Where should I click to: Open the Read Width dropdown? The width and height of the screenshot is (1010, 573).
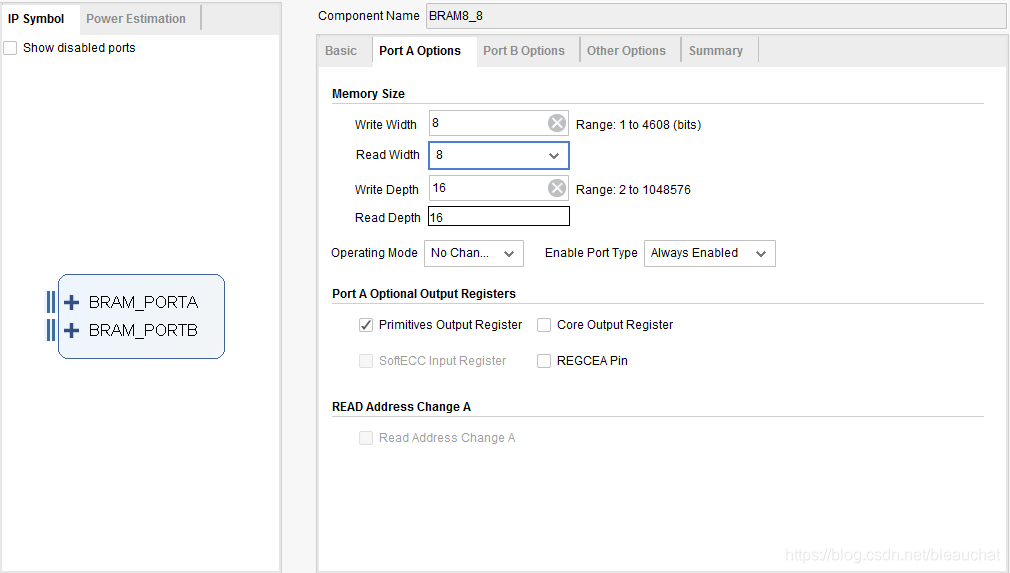click(x=499, y=155)
